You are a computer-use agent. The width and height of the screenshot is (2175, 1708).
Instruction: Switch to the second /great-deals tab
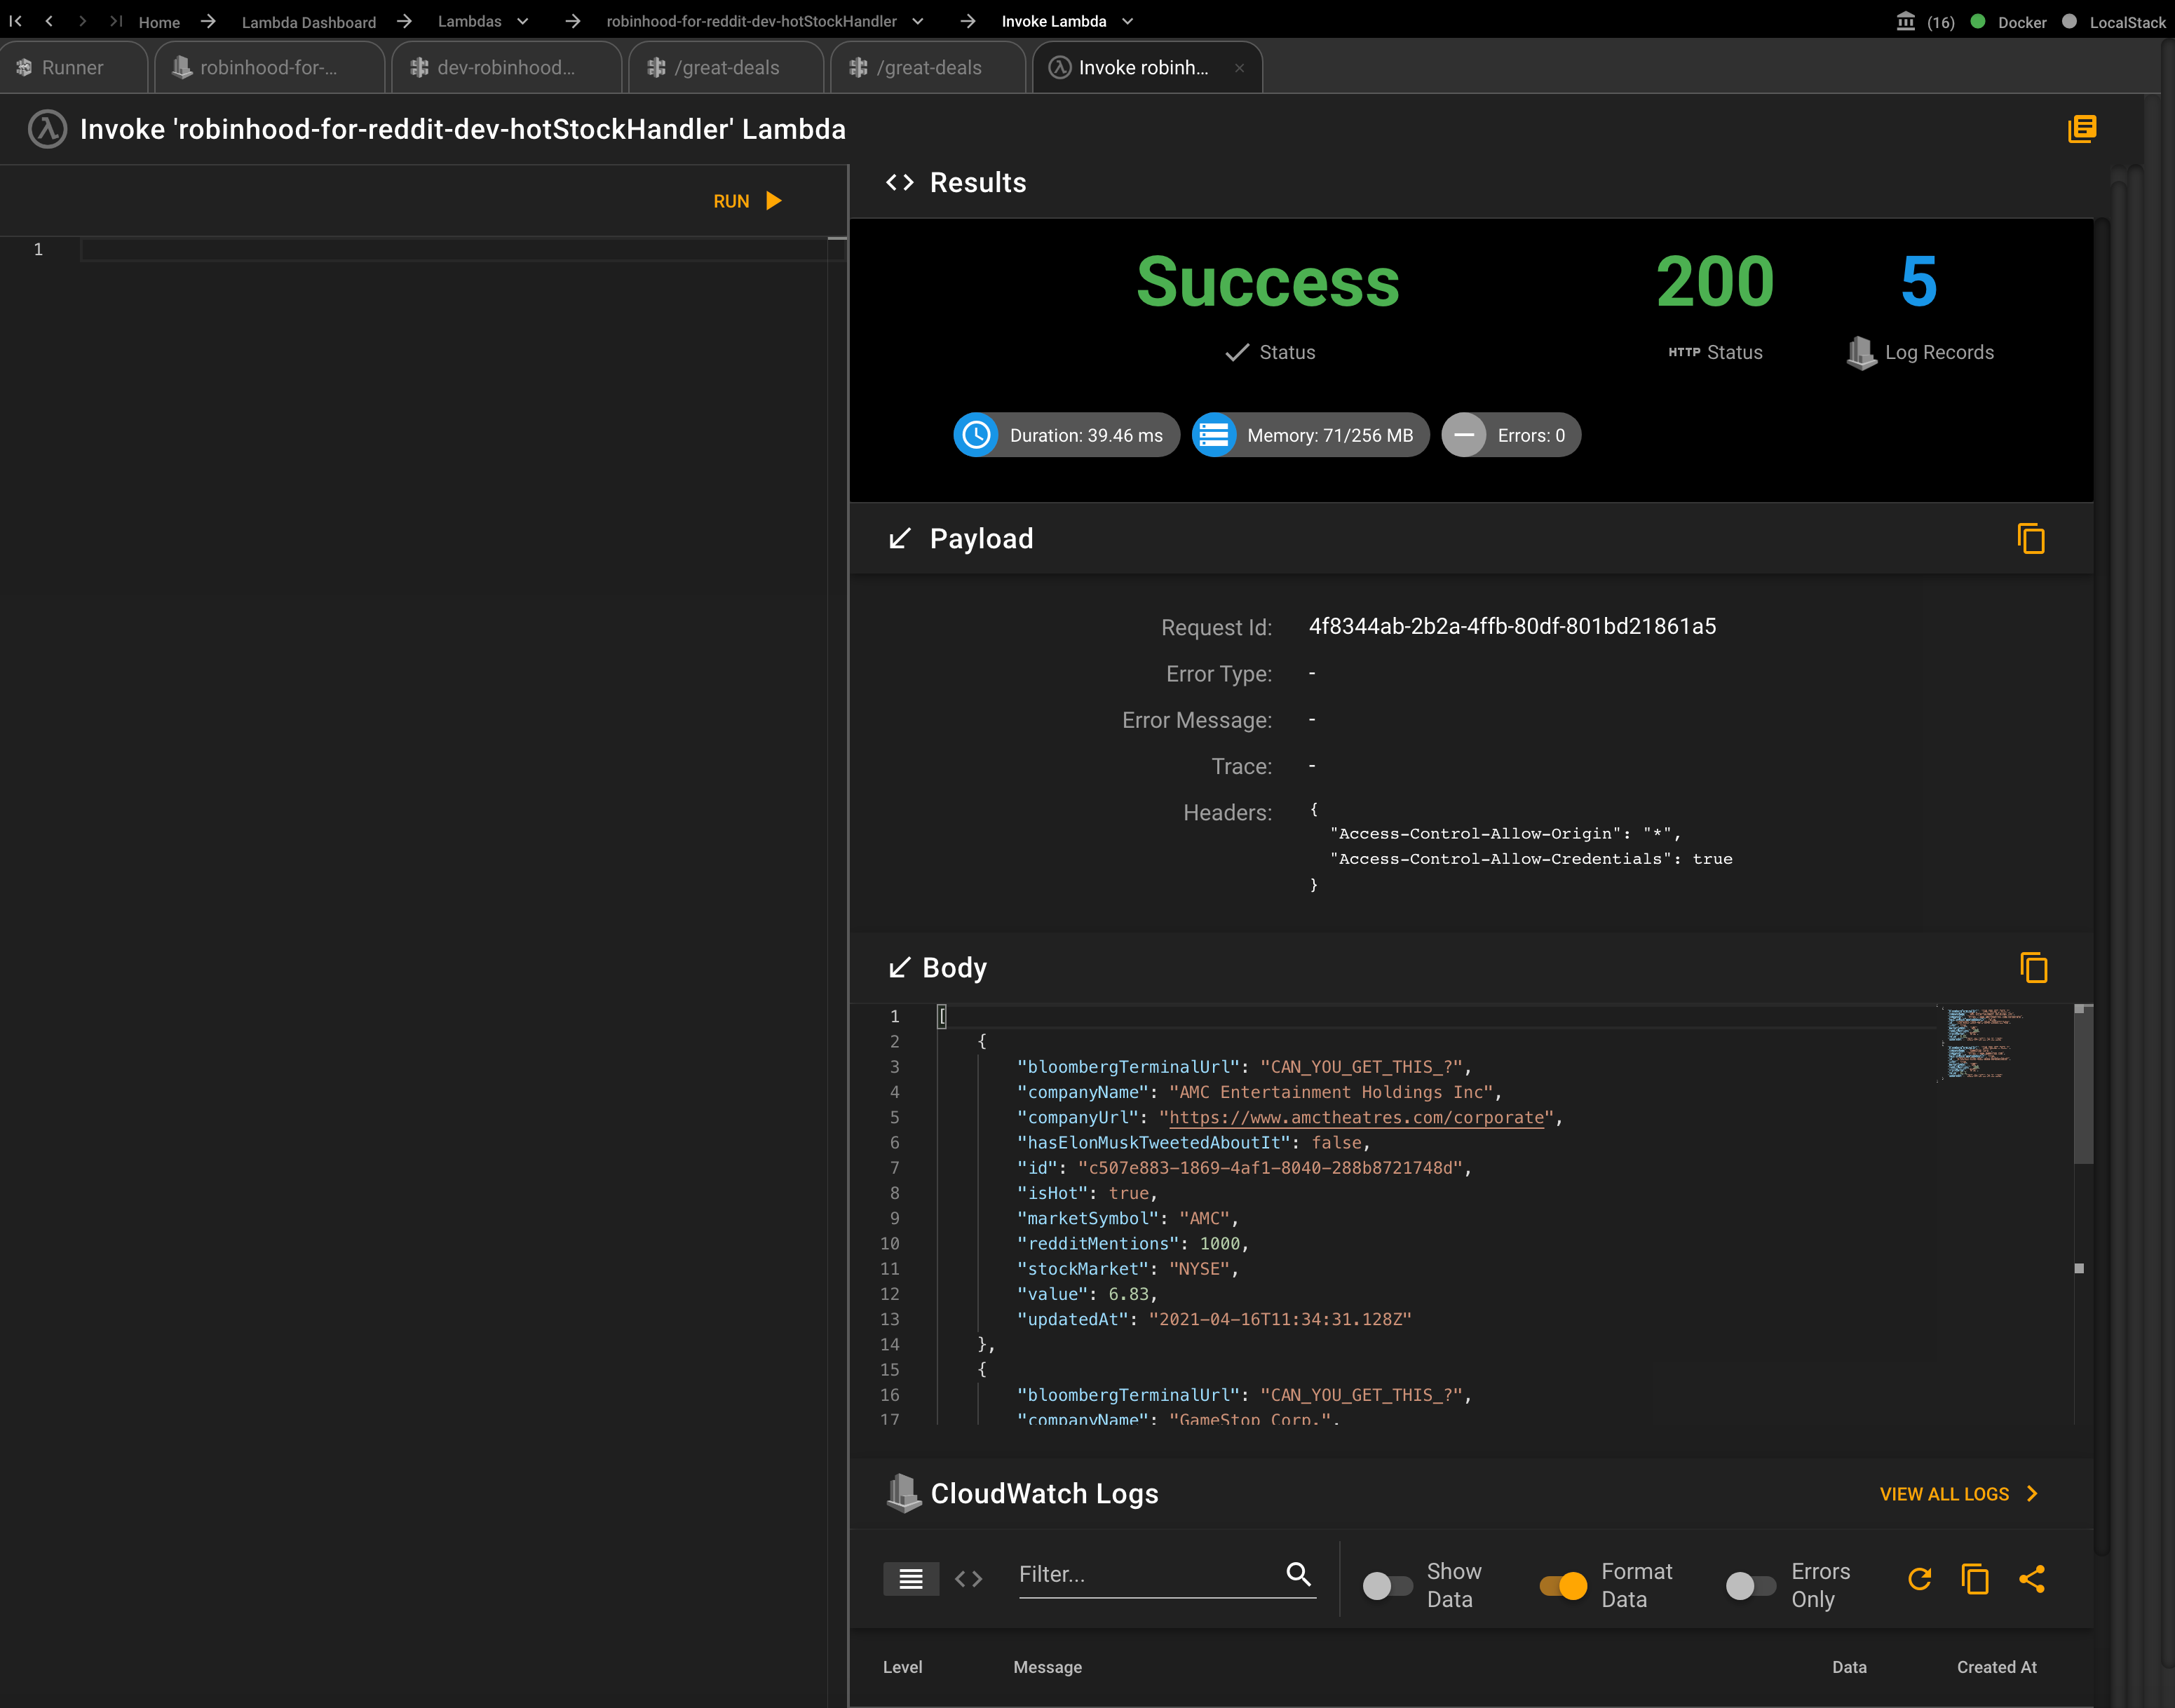click(x=928, y=67)
